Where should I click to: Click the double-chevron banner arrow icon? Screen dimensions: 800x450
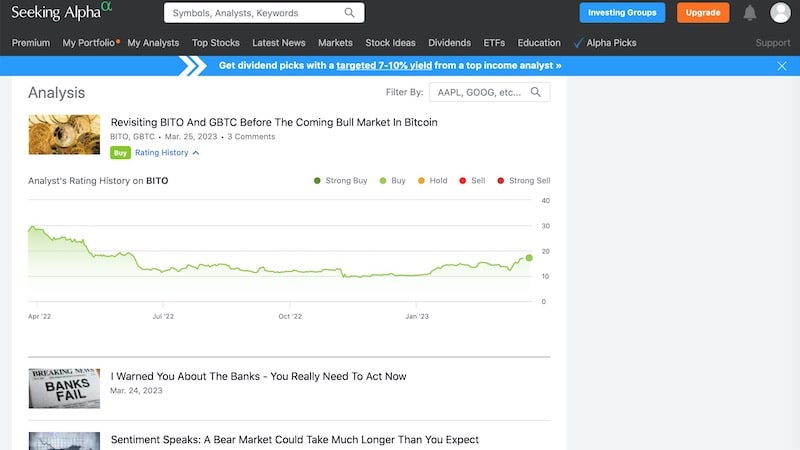pos(193,66)
